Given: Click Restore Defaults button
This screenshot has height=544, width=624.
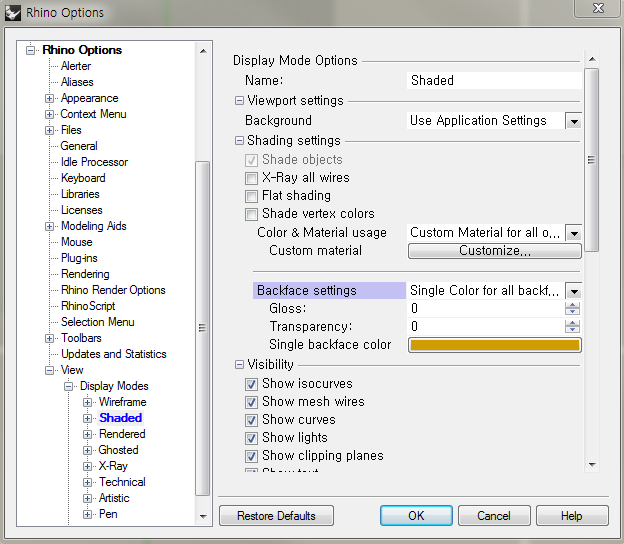Looking at the screenshot, I should 276,516.
